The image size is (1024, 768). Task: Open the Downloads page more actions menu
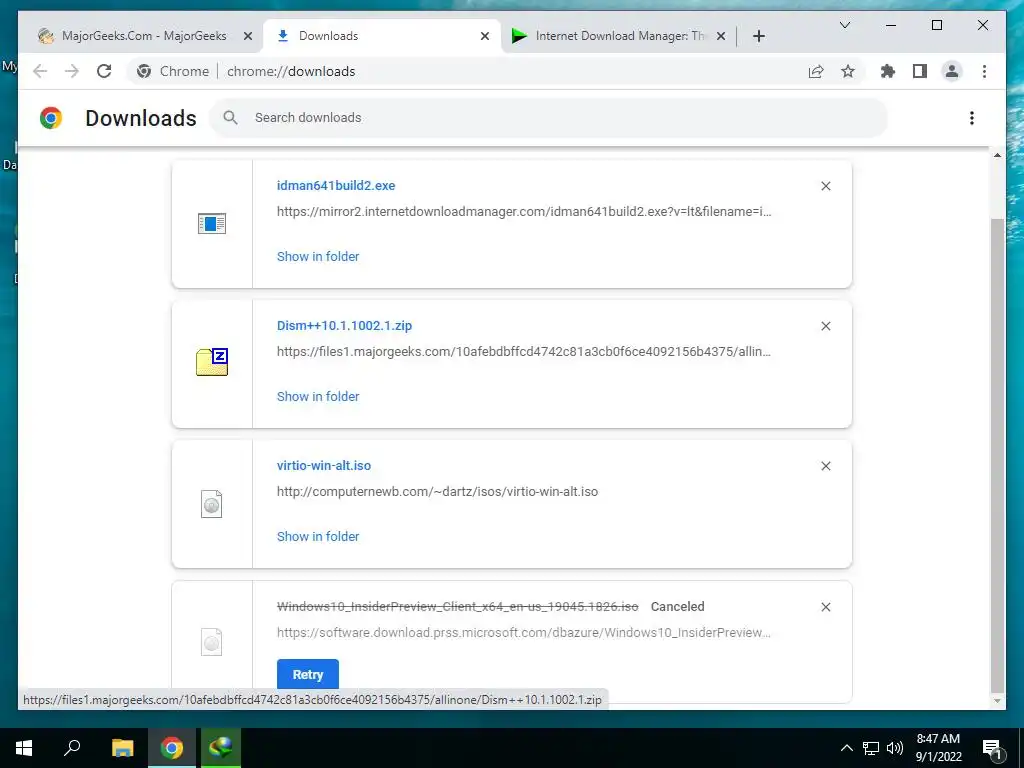pyautogui.click(x=972, y=118)
